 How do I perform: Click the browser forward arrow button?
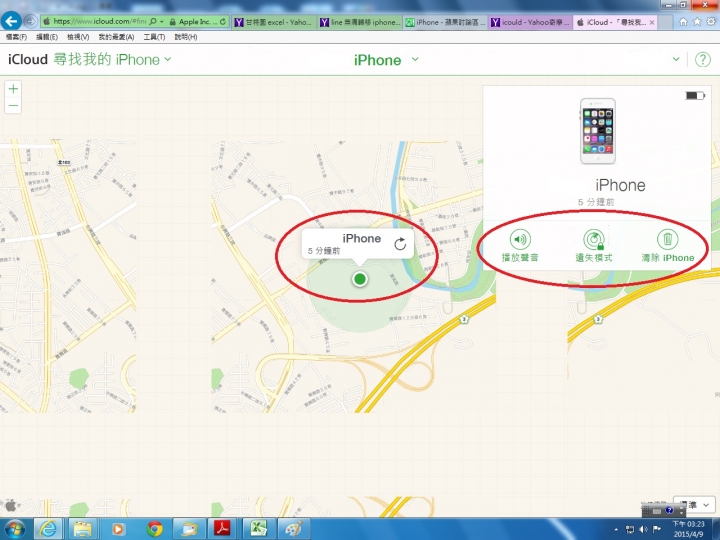pyautogui.click(x=30, y=21)
